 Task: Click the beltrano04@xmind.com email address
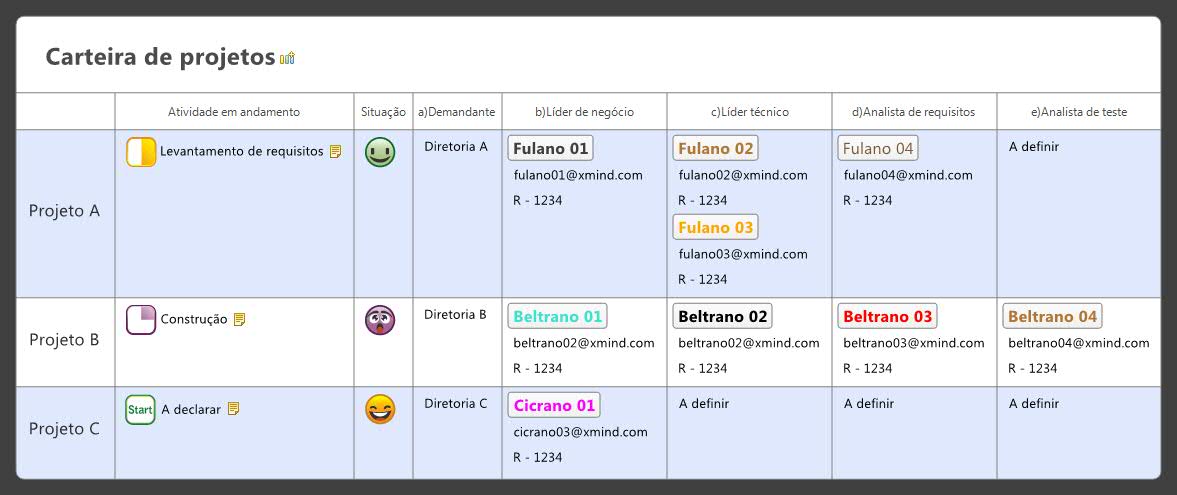tap(1078, 343)
